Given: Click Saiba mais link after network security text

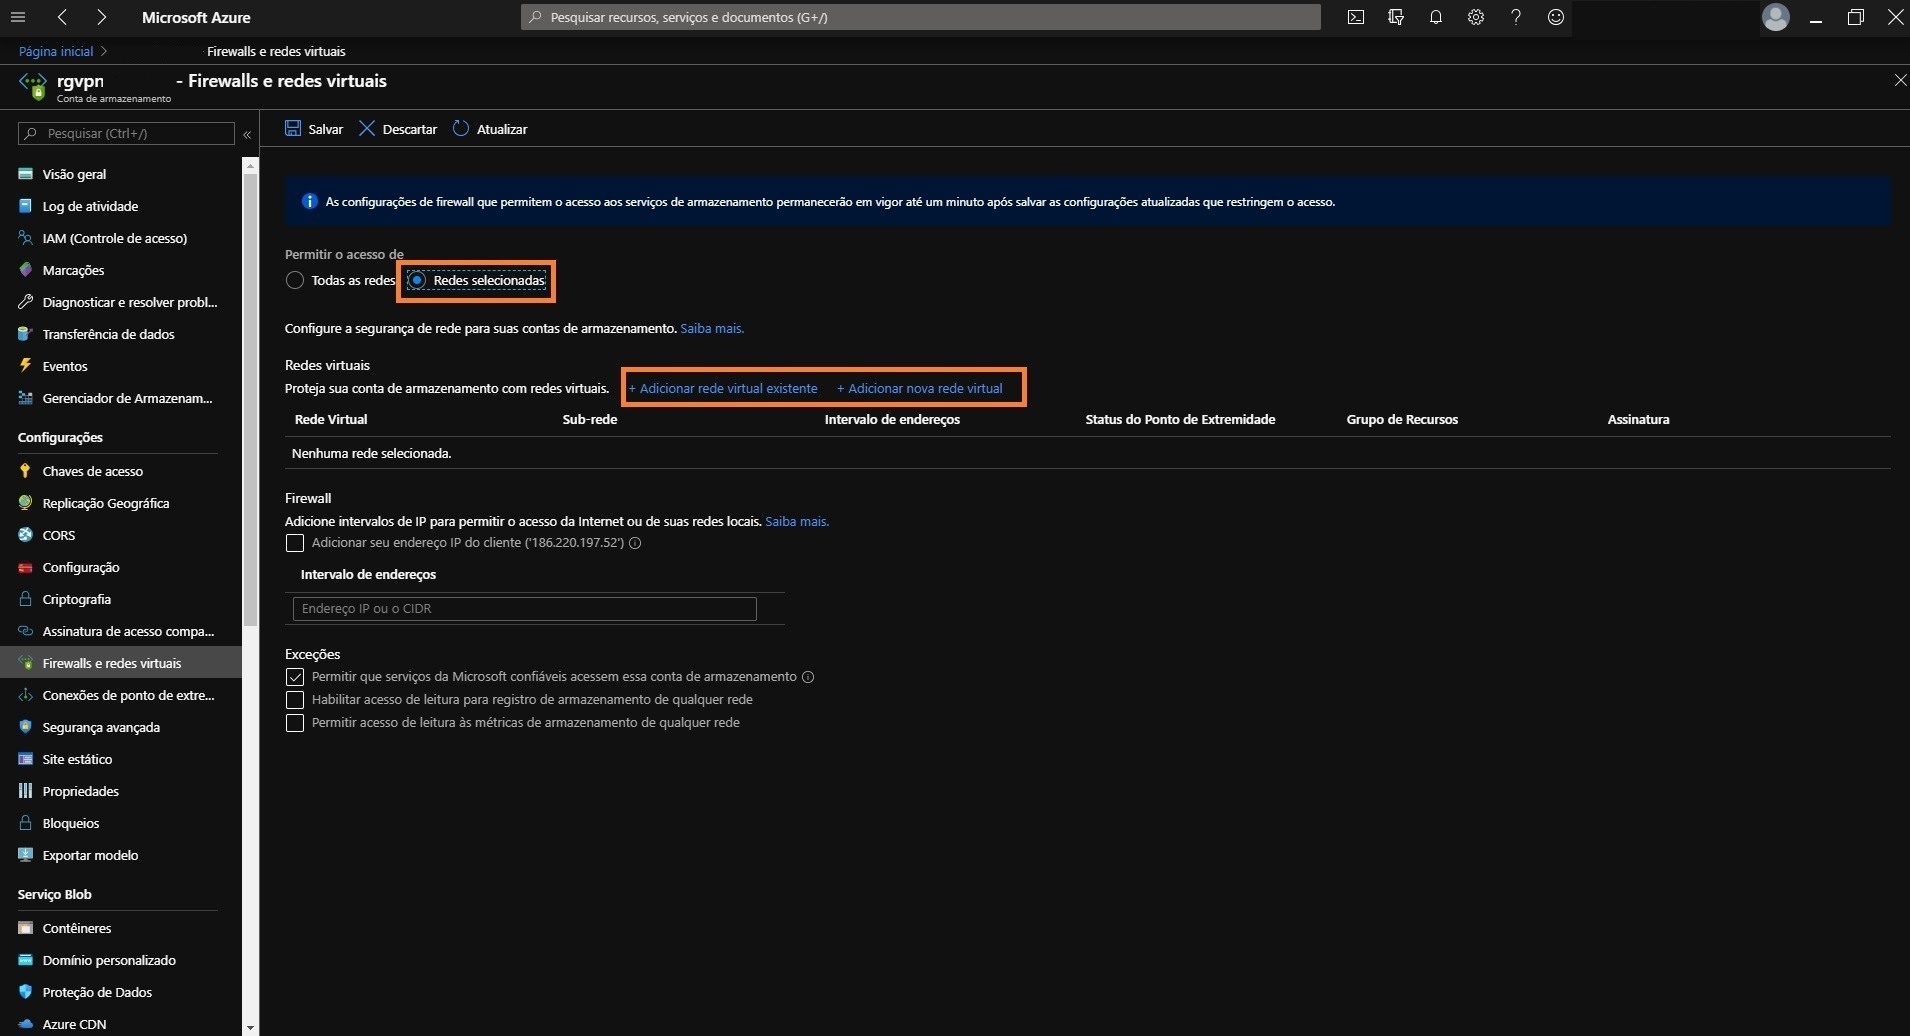Looking at the screenshot, I should (x=712, y=328).
